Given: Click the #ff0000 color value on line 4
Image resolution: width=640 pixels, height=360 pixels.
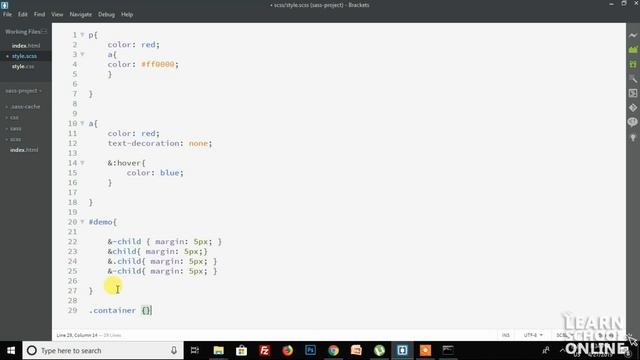Looking at the screenshot, I should pyautogui.click(x=158, y=64).
